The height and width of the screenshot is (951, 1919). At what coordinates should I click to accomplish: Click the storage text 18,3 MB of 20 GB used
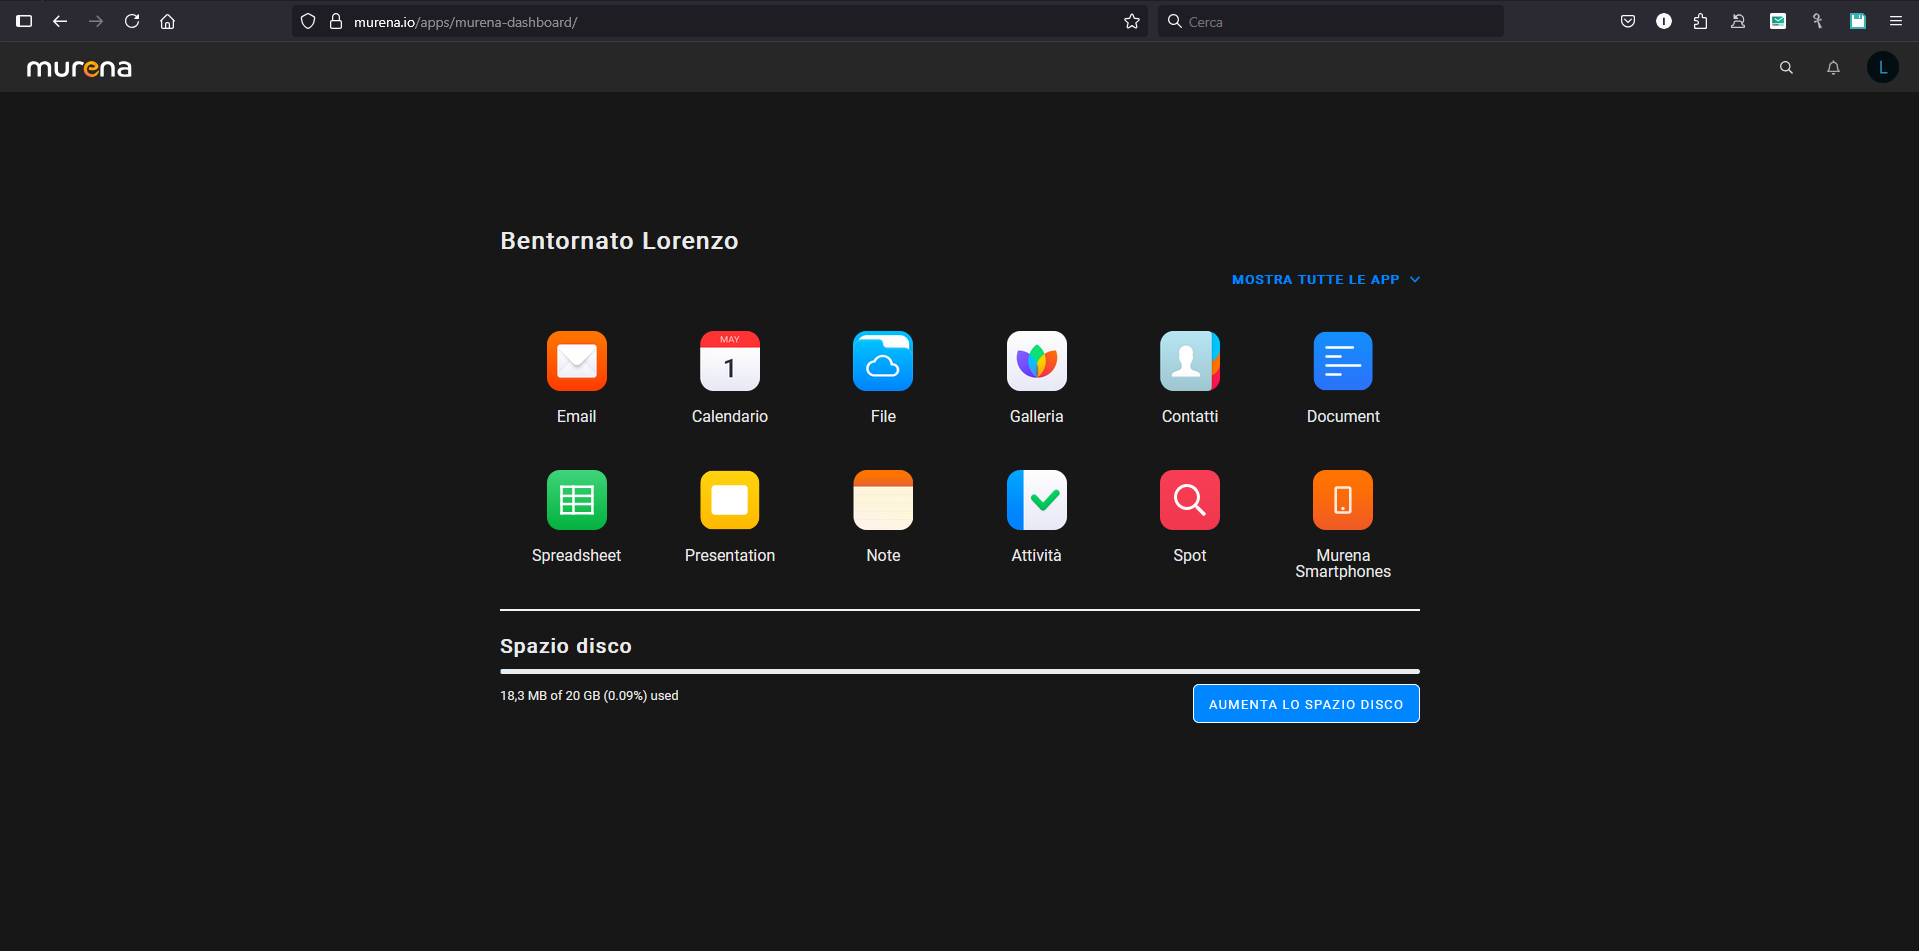[x=589, y=696]
